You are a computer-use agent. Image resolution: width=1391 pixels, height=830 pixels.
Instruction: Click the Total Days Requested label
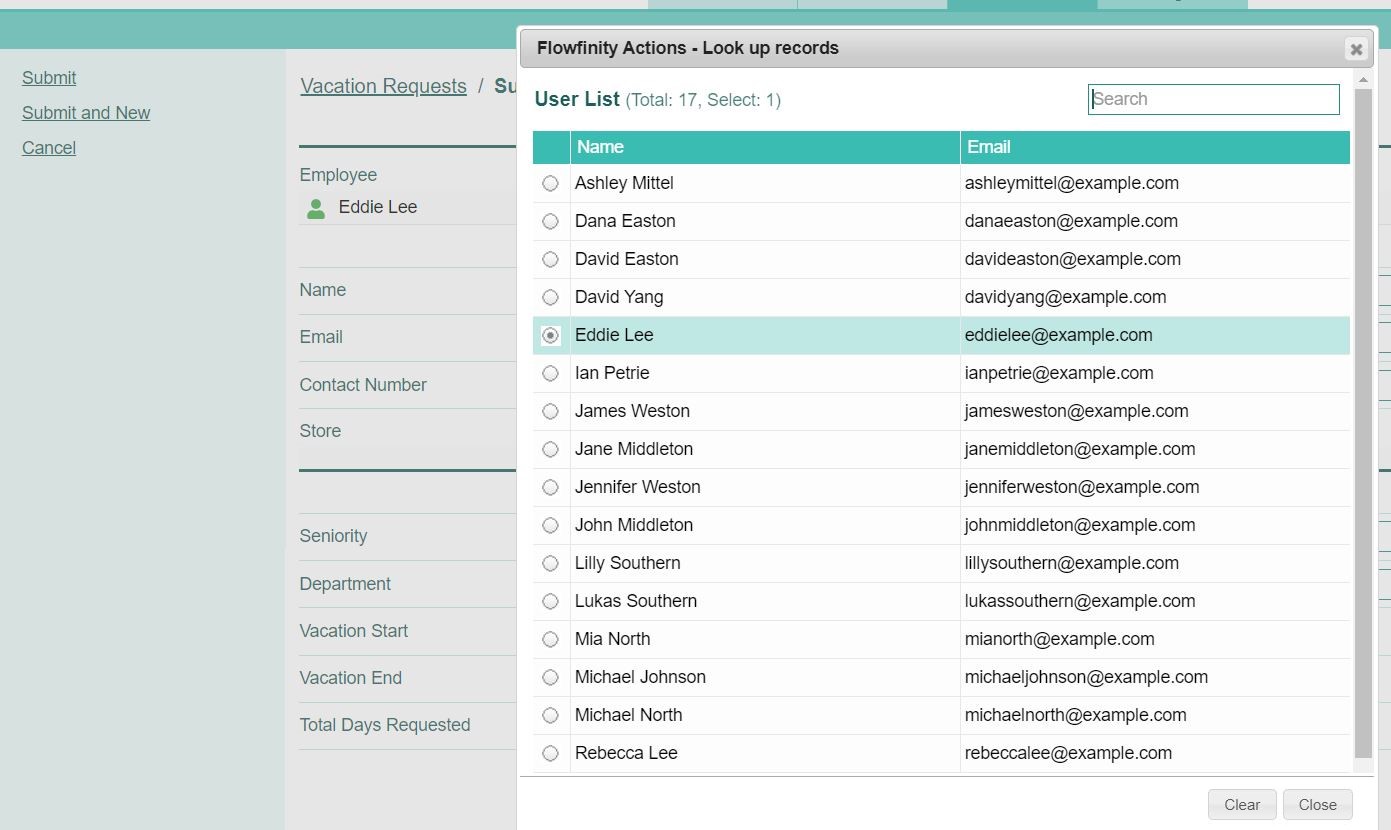coord(385,725)
